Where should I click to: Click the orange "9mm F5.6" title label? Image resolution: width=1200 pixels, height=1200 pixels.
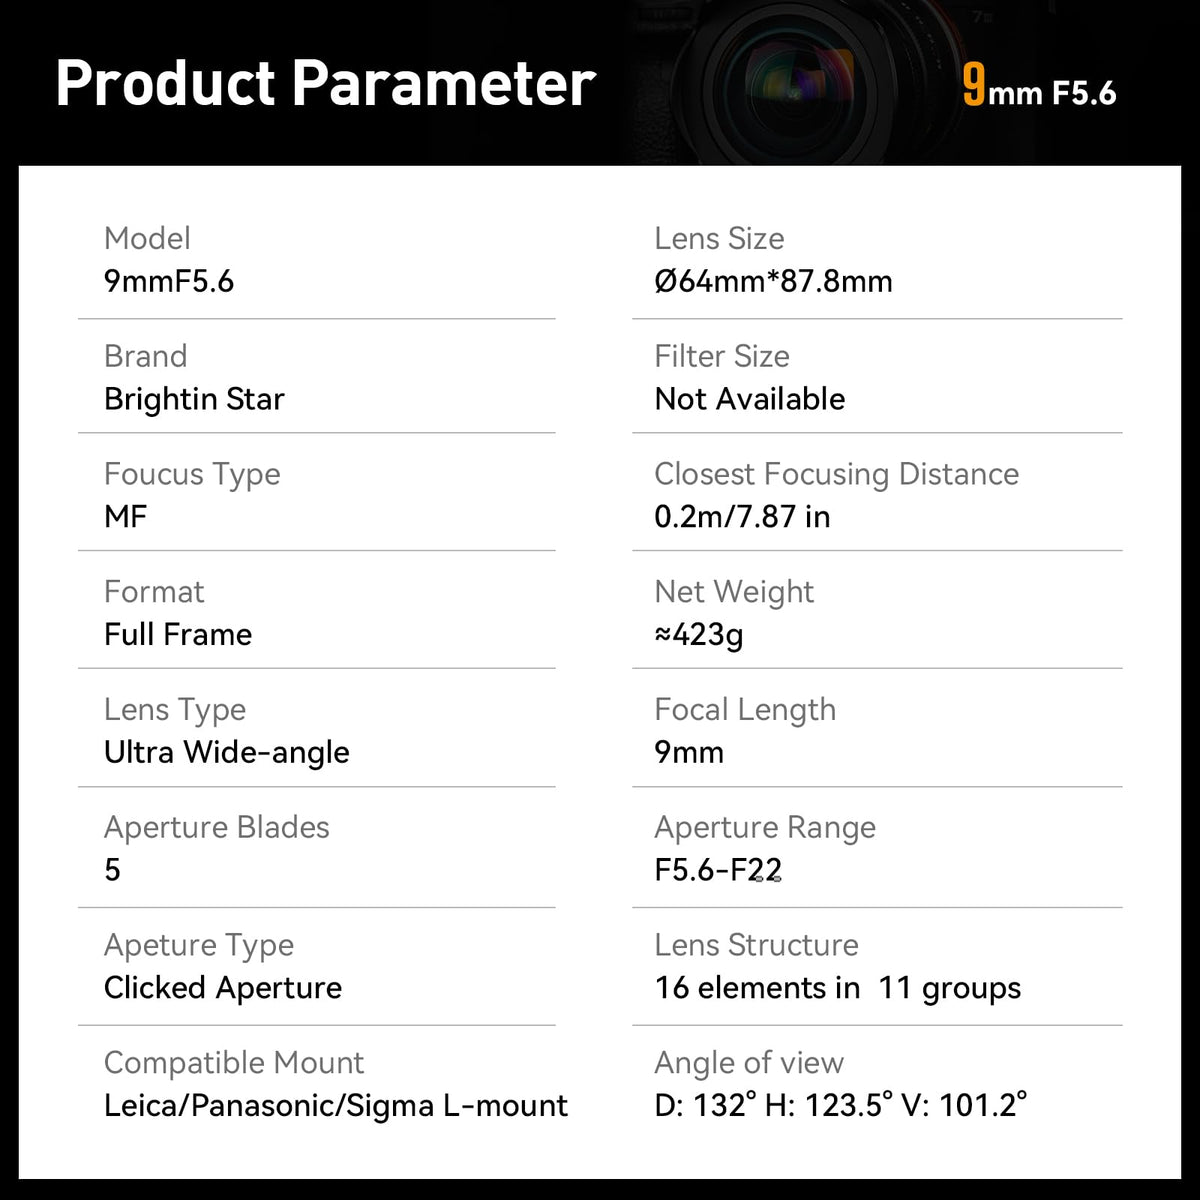coord(1039,88)
